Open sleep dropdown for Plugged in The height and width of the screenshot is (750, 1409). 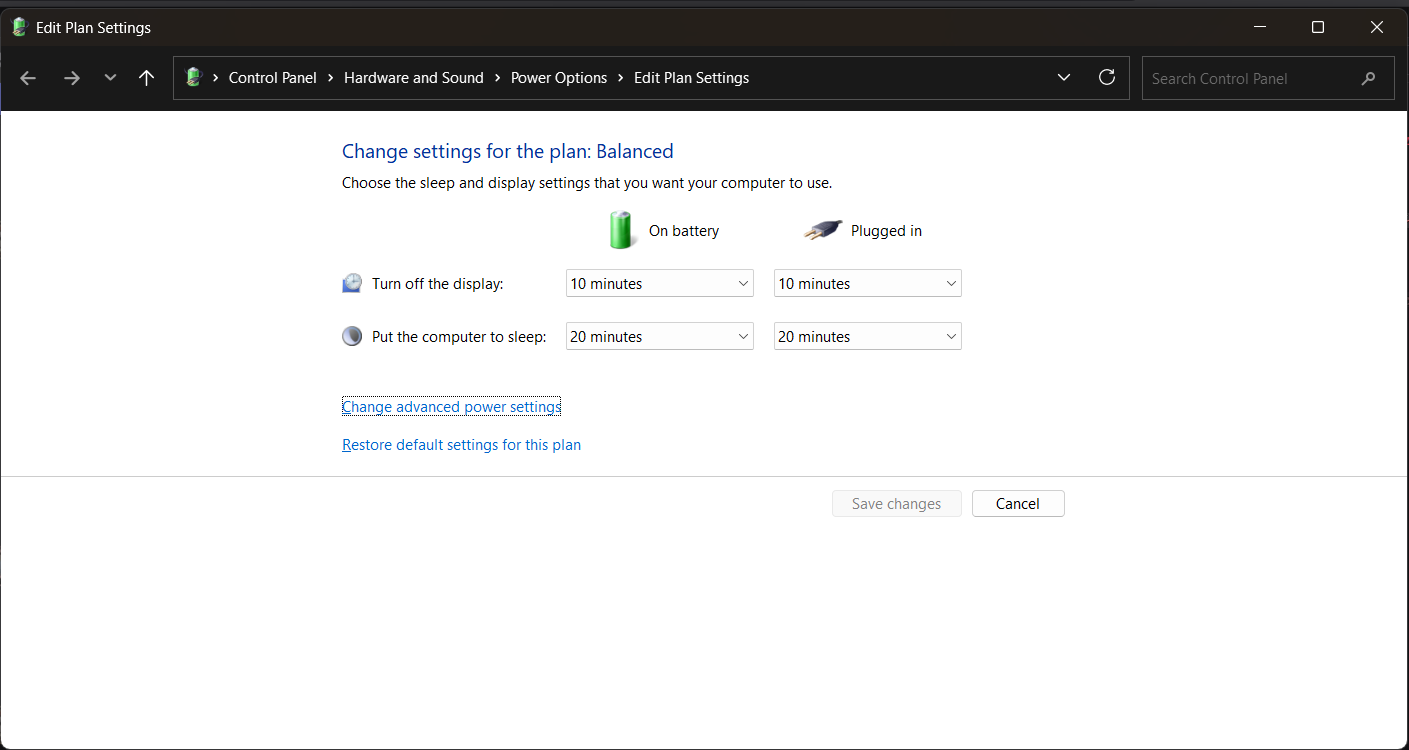tap(868, 337)
